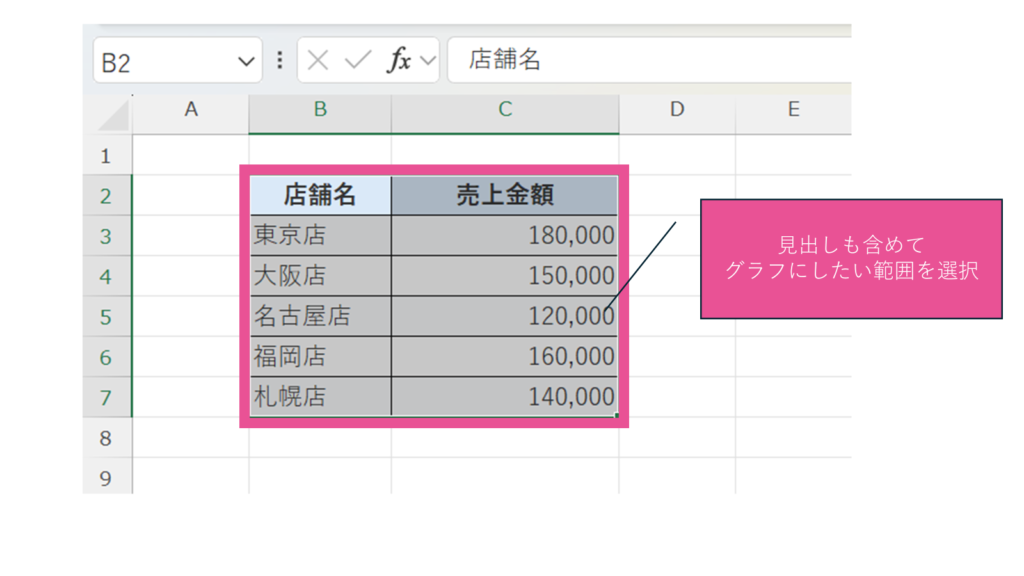Expand the dropdown arrow beside fx
The width and height of the screenshot is (1024, 576).
pos(428,60)
